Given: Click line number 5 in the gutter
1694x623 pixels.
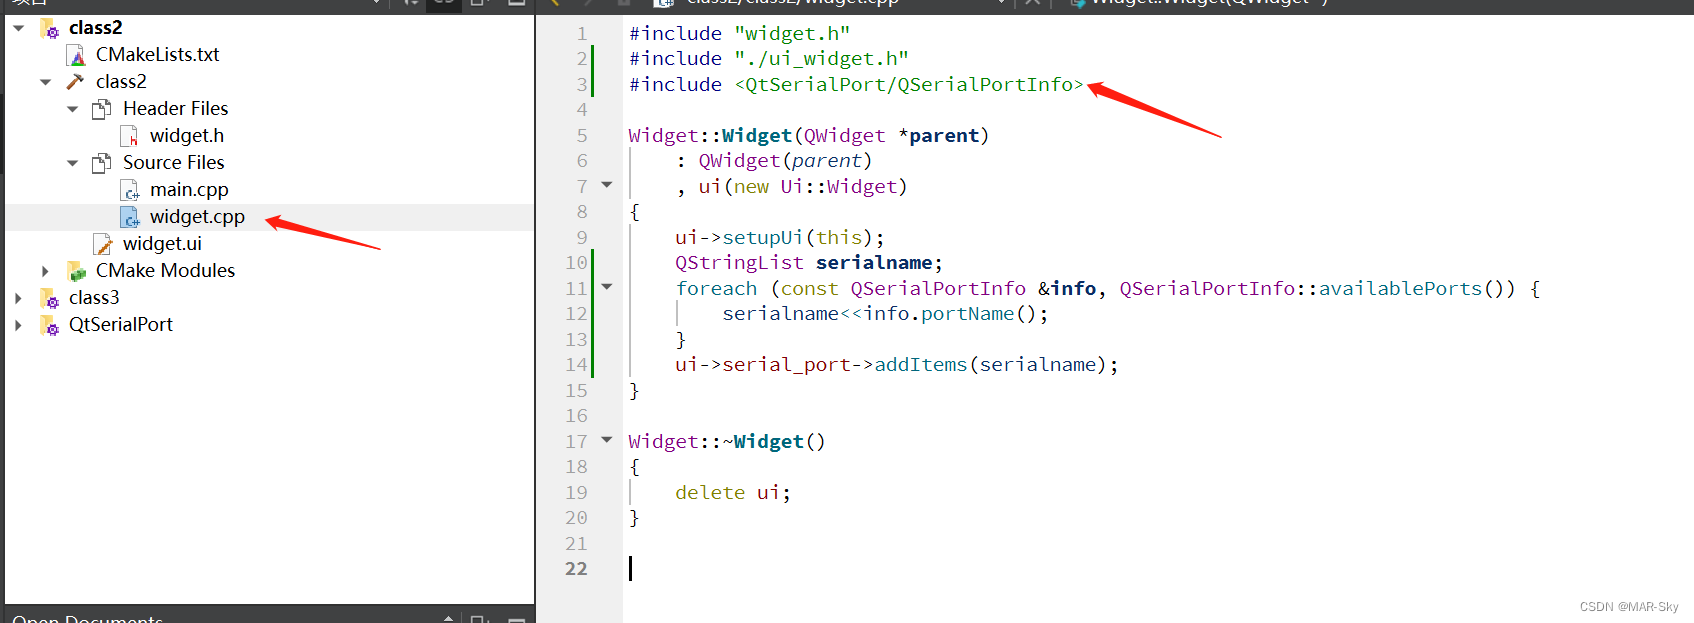Looking at the screenshot, I should [582, 136].
